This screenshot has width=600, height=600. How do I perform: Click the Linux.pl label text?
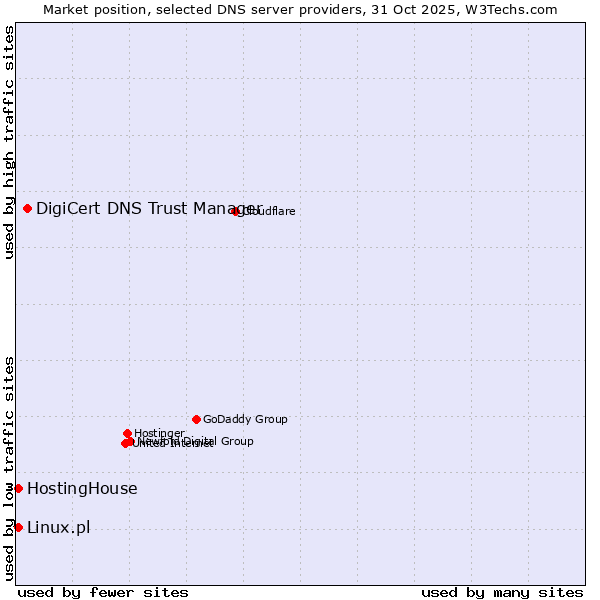58,527
